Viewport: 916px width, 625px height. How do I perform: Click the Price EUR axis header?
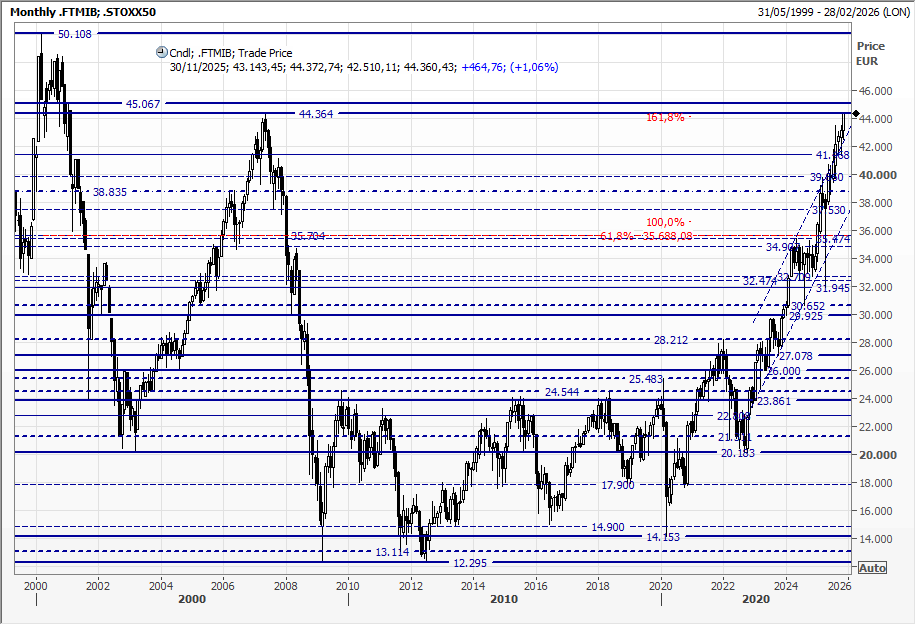click(870, 53)
